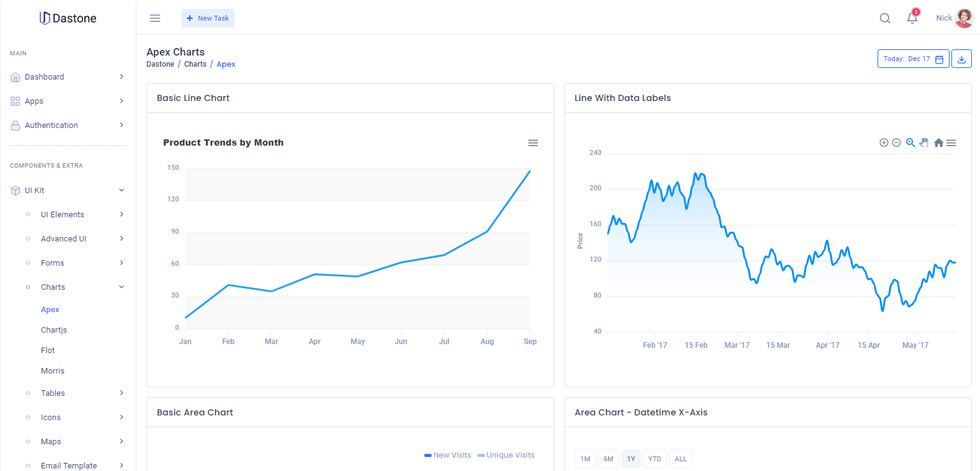The image size is (980, 471).
Task: Click the Apps grid icon
Action: coord(16,101)
